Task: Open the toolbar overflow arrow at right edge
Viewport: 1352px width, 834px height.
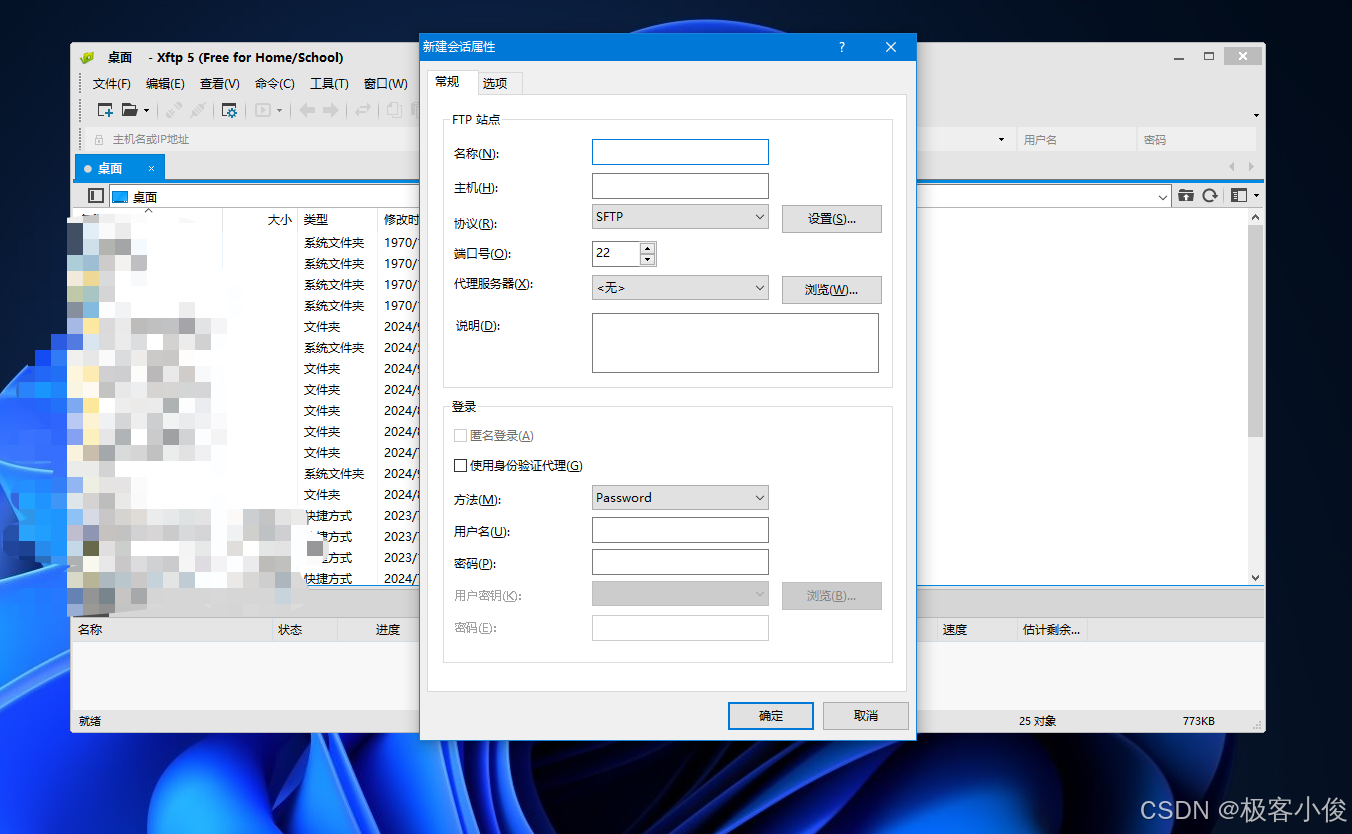Action: coord(1256,115)
